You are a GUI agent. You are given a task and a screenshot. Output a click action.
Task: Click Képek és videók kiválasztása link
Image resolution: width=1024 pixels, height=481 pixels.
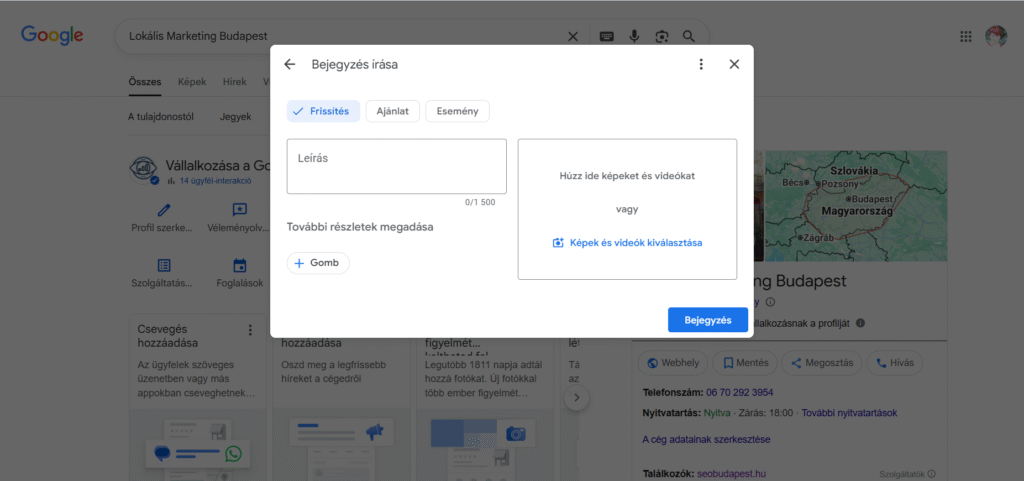click(628, 243)
